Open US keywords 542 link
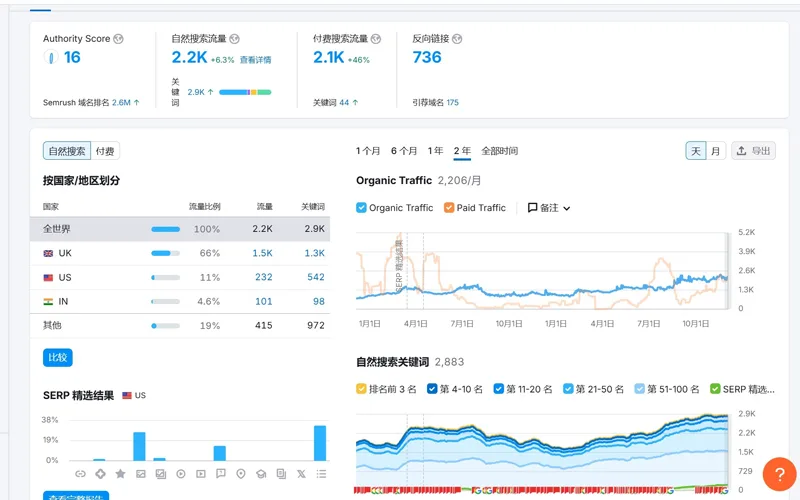 pos(316,277)
